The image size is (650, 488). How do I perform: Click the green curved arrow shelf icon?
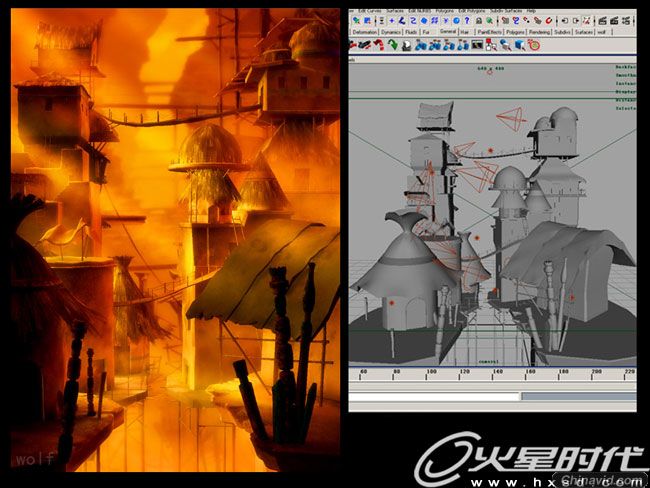click(x=393, y=44)
